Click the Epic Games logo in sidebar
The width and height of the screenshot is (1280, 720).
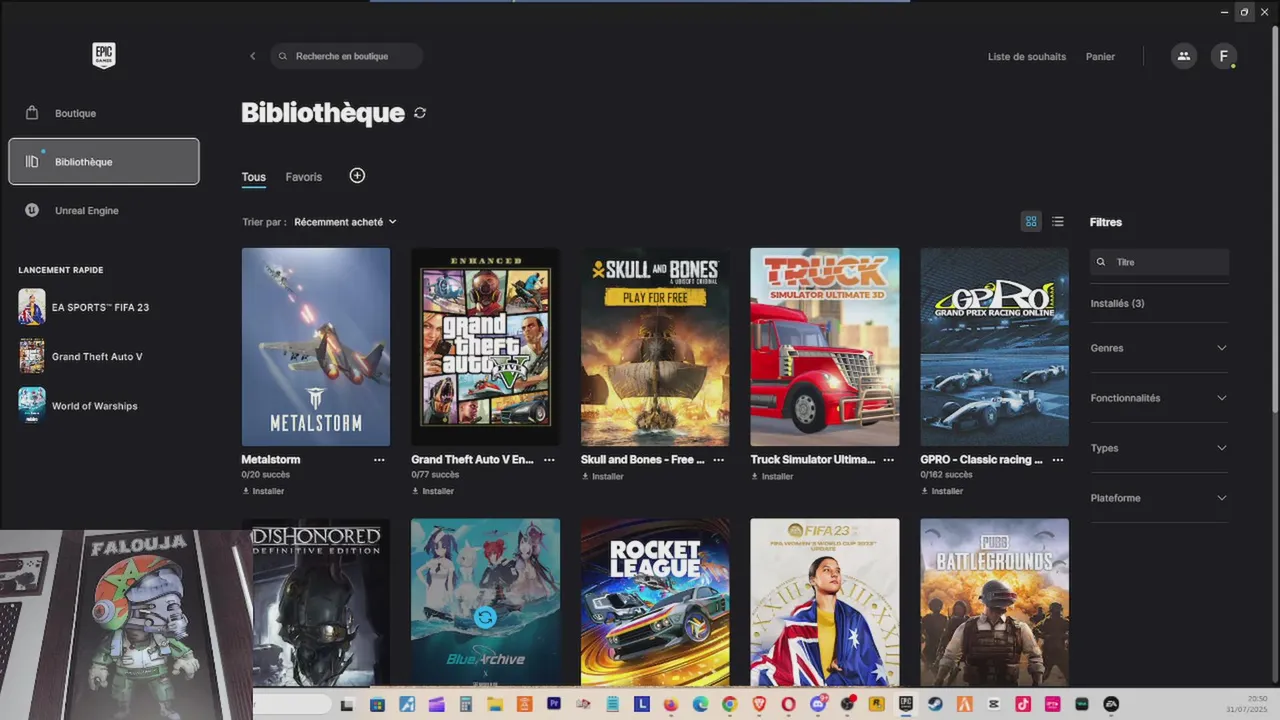(x=104, y=56)
